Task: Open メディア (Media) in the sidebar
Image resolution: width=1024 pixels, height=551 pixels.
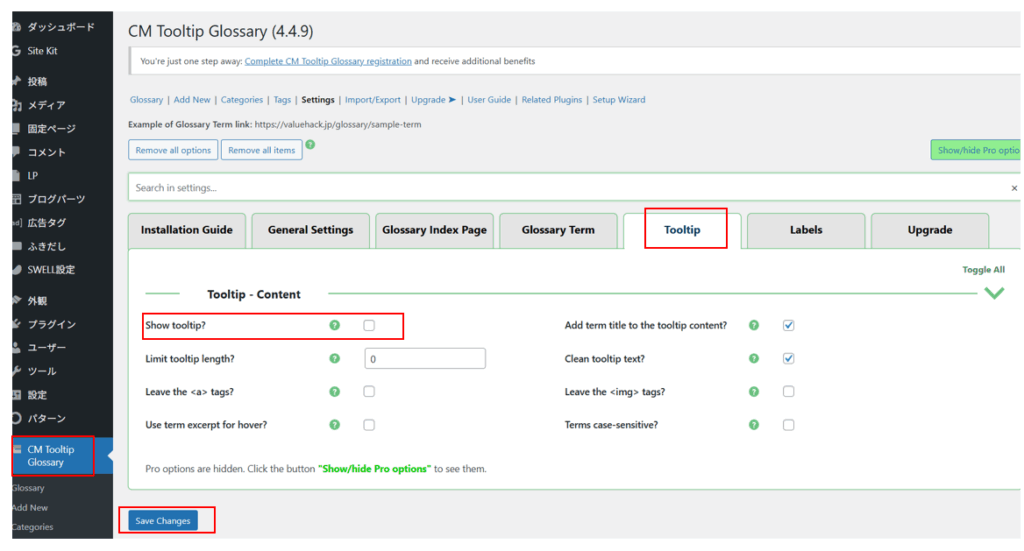Action: (46, 105)
